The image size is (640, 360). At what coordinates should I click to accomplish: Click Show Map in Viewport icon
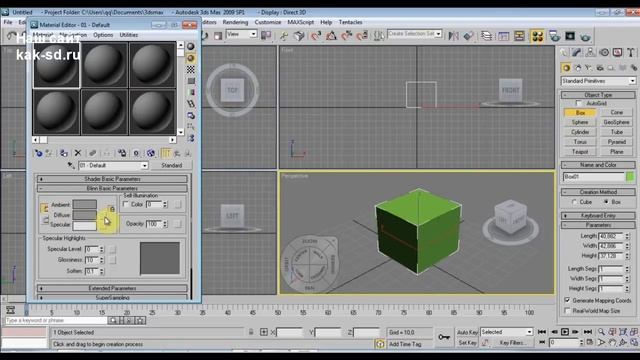point(151,153)
